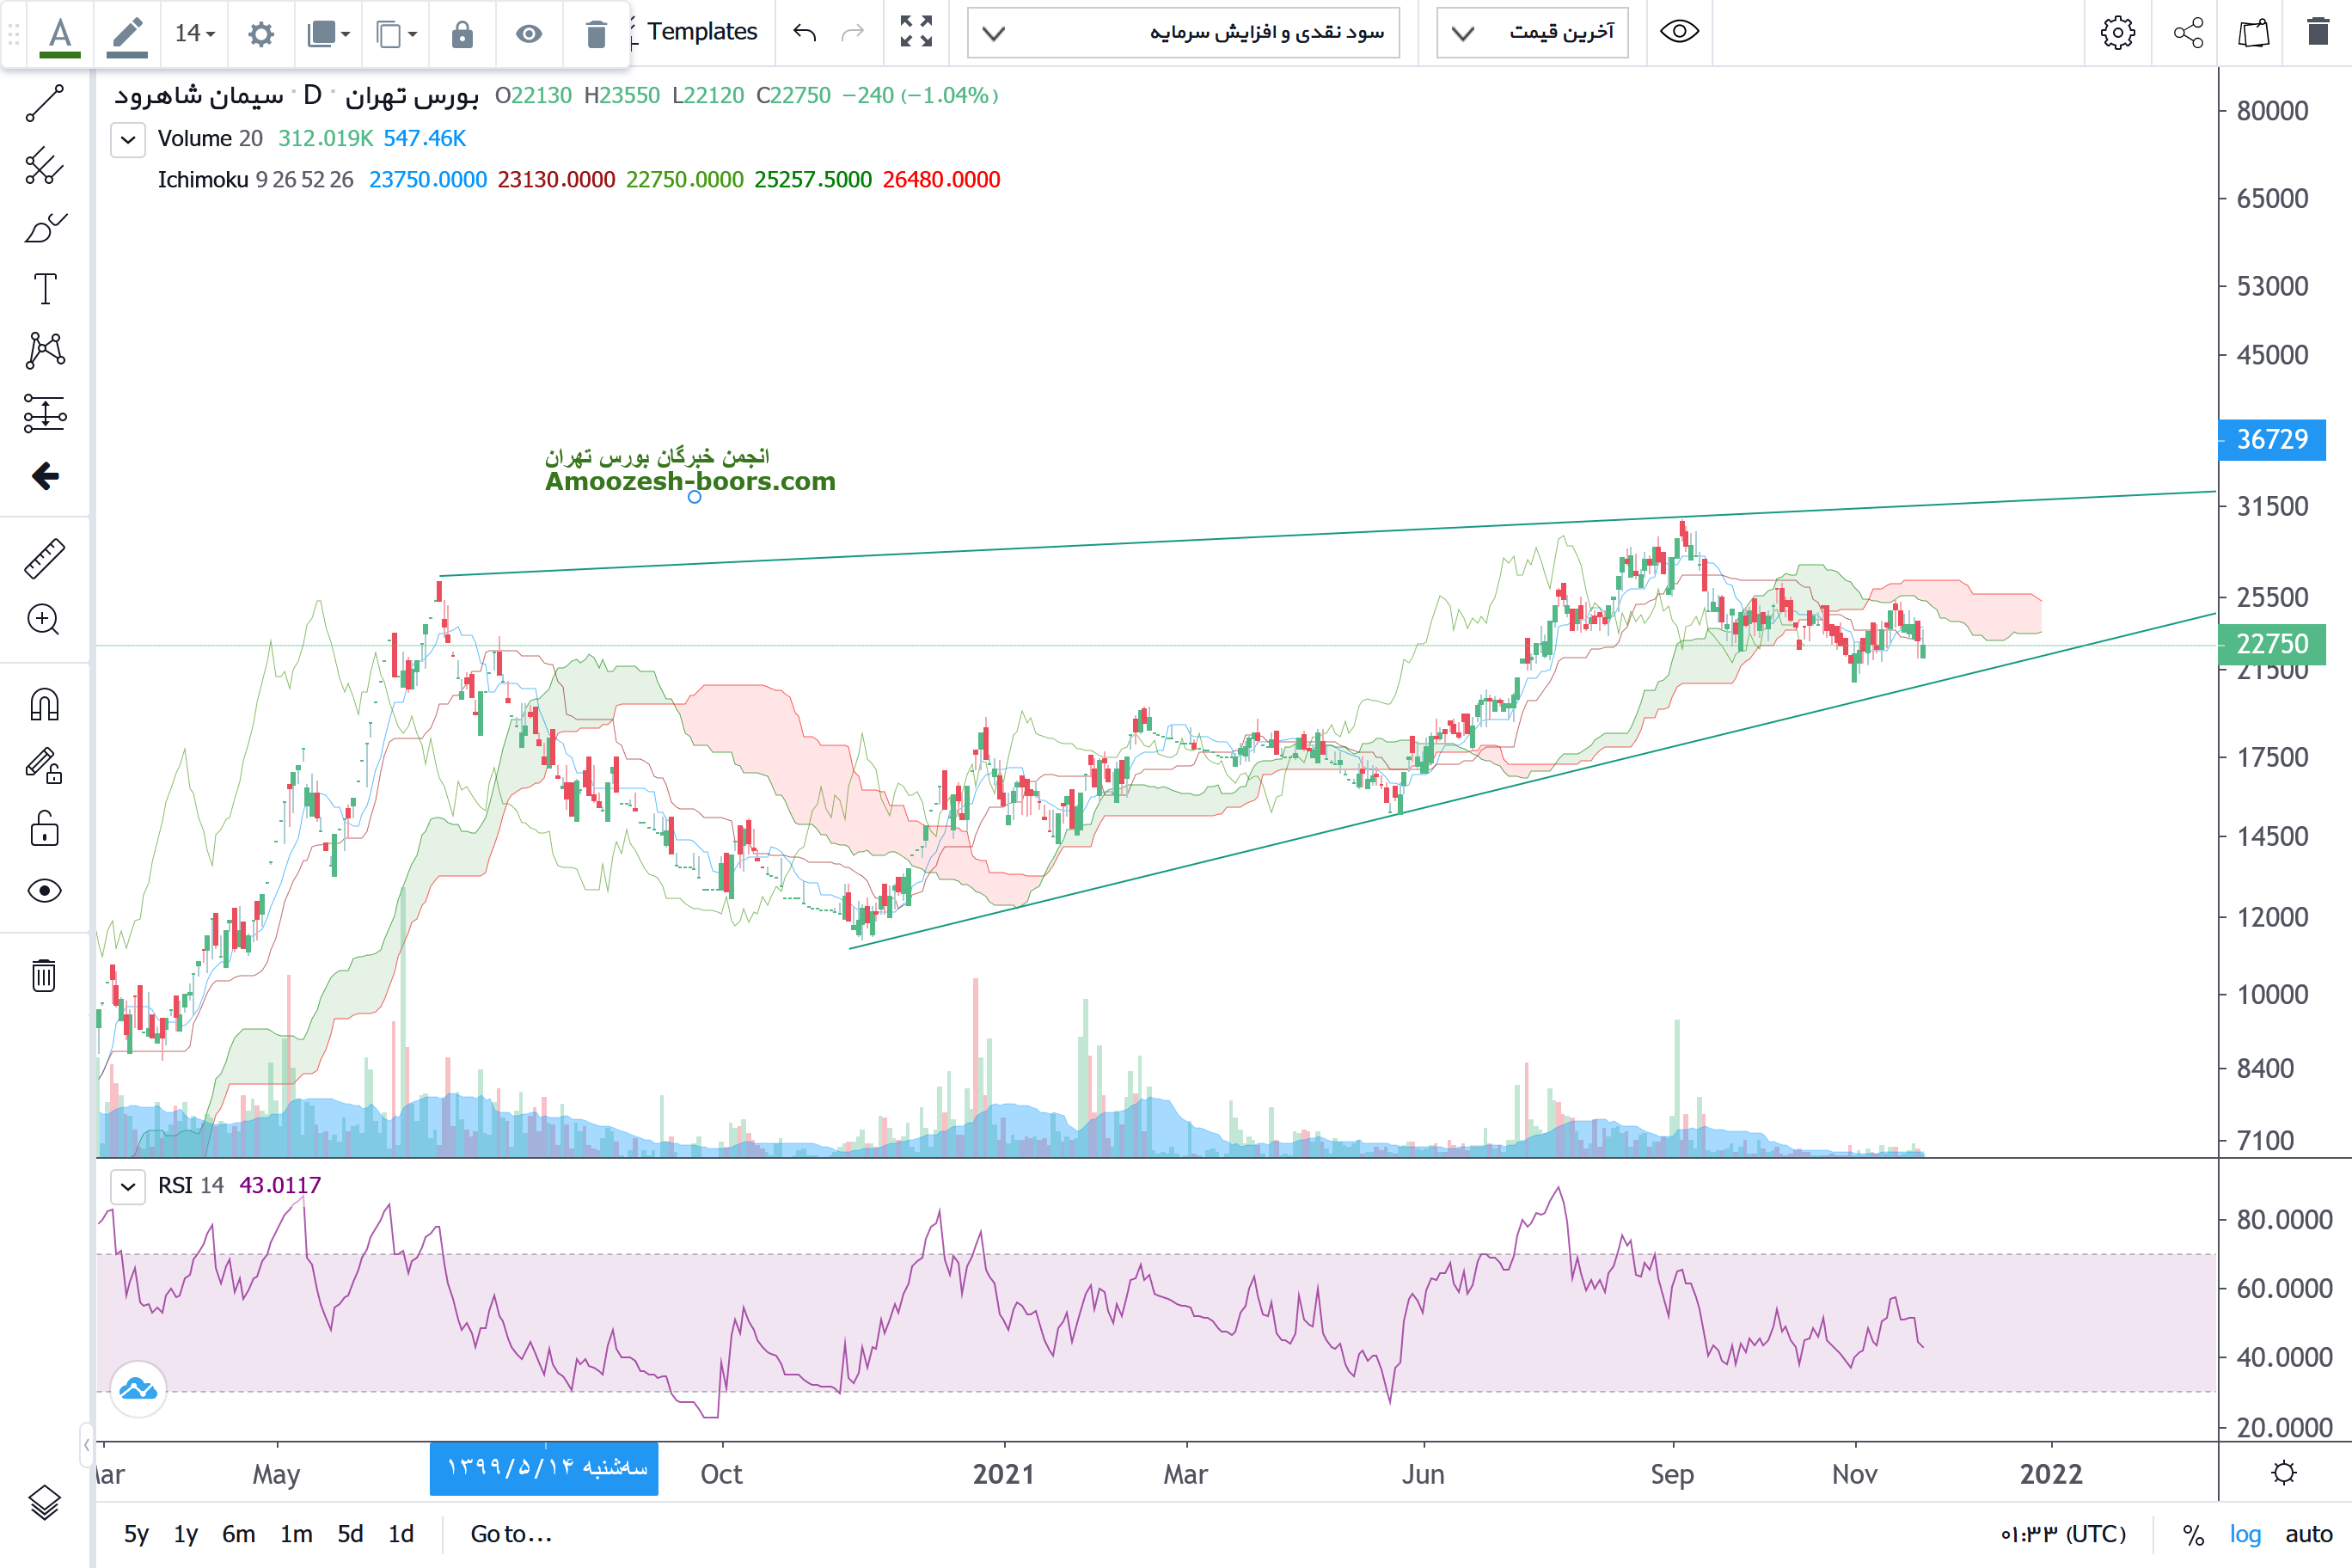Collapse the Volume indicator legend chevron
Screen dimensions: 2352x1568
click(128, 139)
